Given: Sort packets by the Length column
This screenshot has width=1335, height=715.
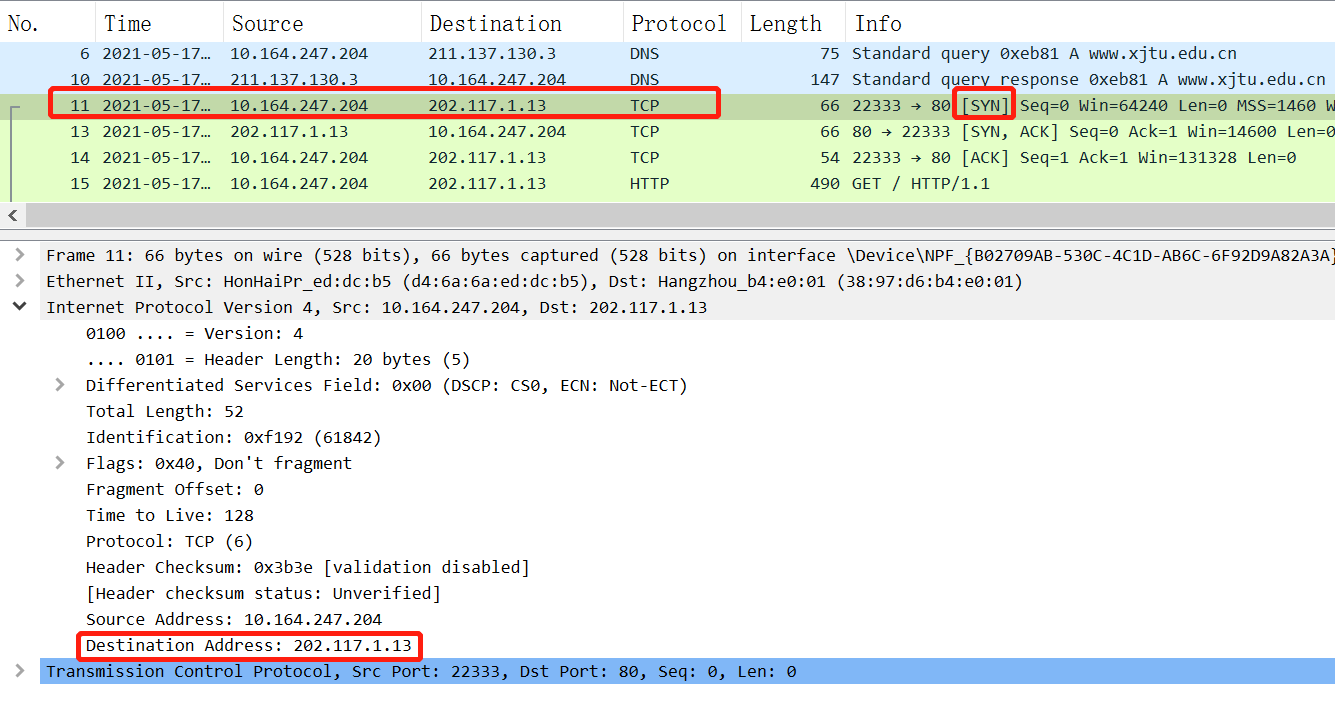Looking at the screenshot, I should (786, 22).
